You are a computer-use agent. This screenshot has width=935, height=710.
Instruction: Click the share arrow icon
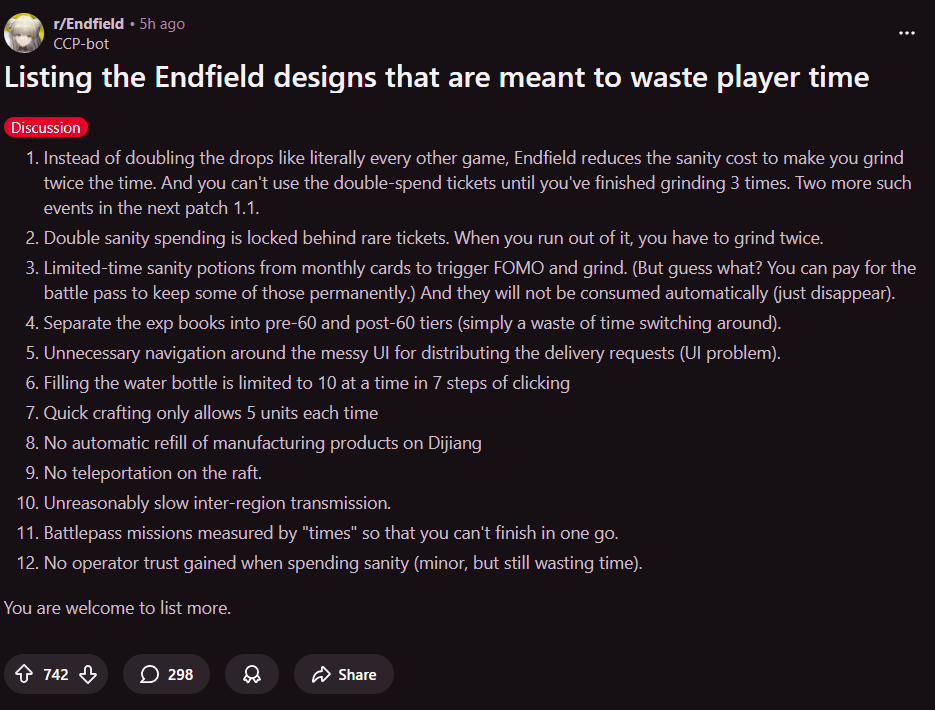[x=321, y=674]
